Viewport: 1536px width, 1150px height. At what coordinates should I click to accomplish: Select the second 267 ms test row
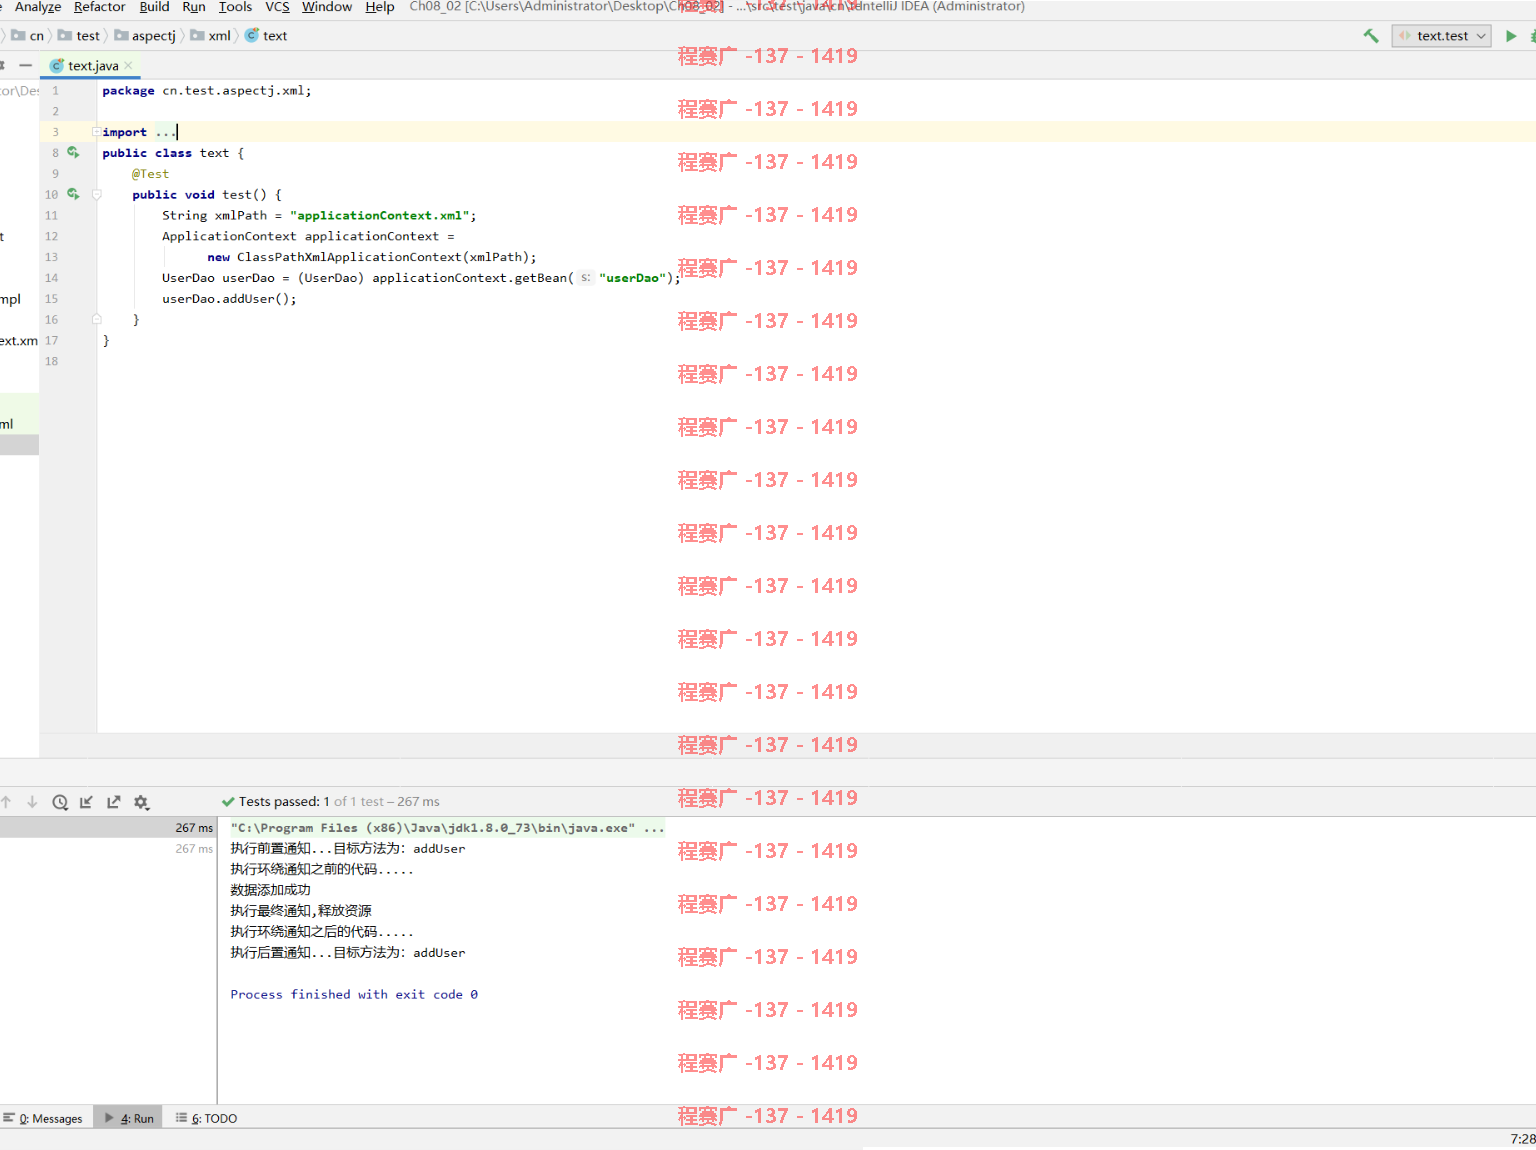pyautogui.click(x=108, y=849)
